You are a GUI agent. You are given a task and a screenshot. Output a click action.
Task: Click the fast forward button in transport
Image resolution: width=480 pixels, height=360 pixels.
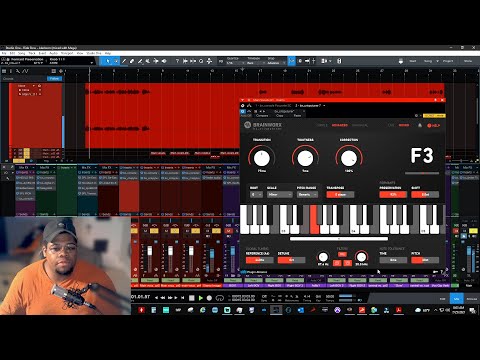(170, 298)
